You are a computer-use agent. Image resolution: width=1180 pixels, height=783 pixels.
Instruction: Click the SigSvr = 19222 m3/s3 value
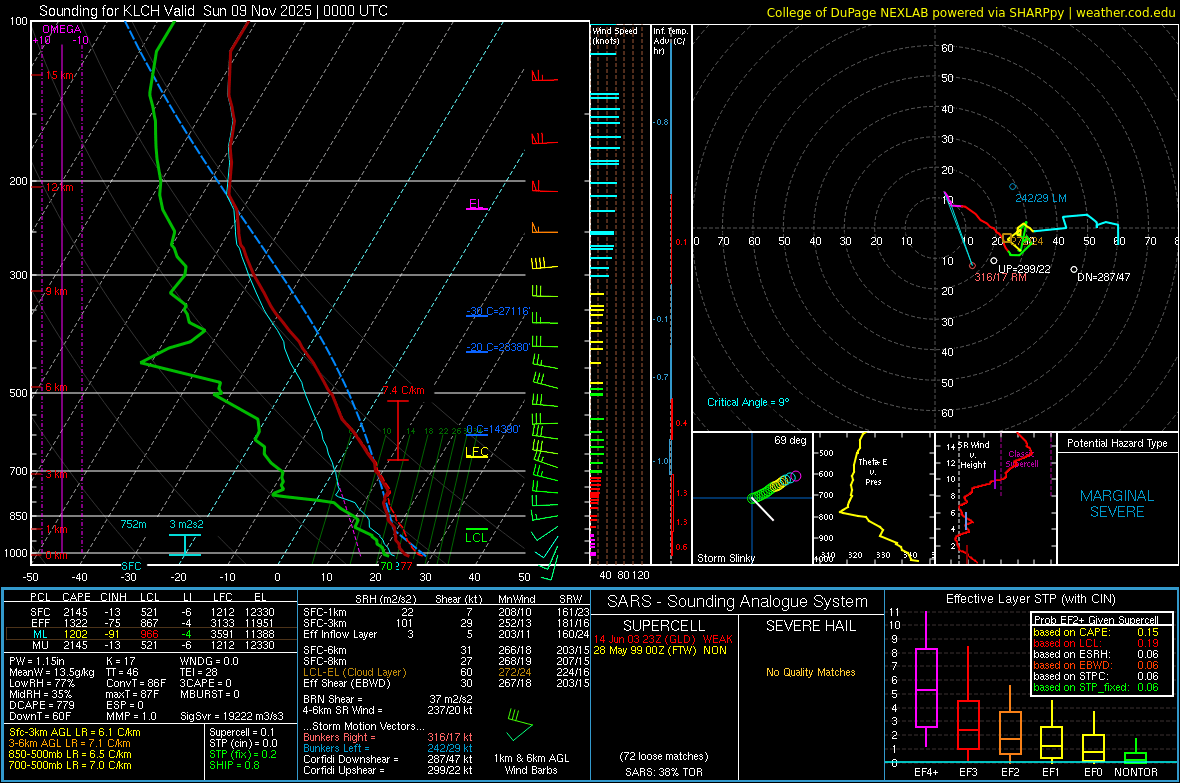pos(232,717)
